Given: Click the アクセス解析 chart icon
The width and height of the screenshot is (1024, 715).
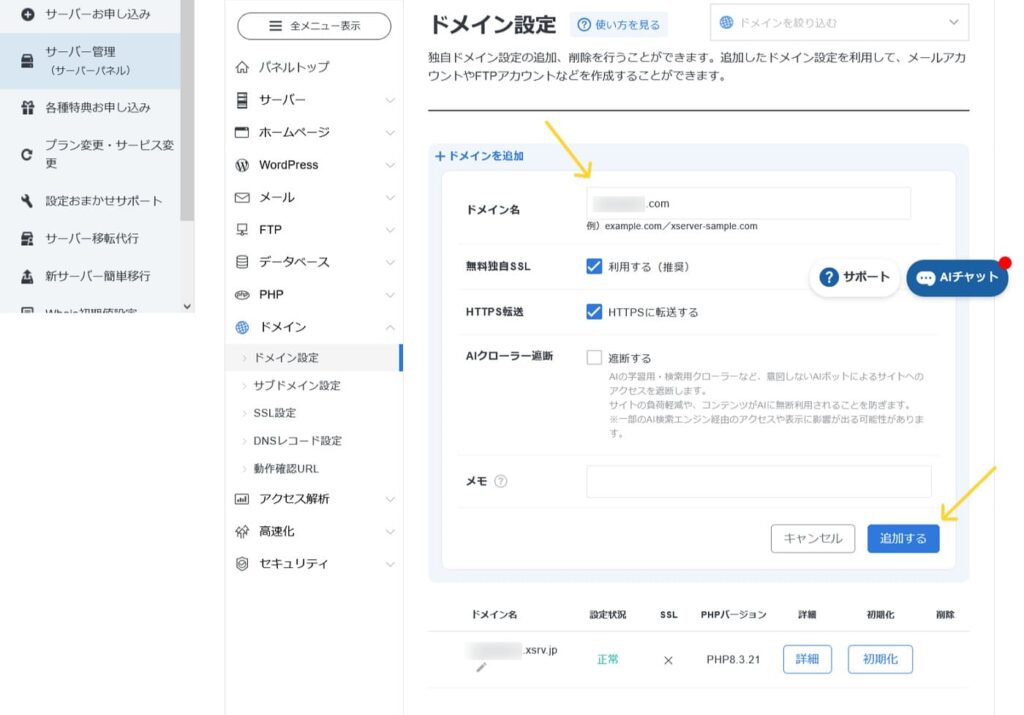Looking at the screenshot, I should [242, 499].
